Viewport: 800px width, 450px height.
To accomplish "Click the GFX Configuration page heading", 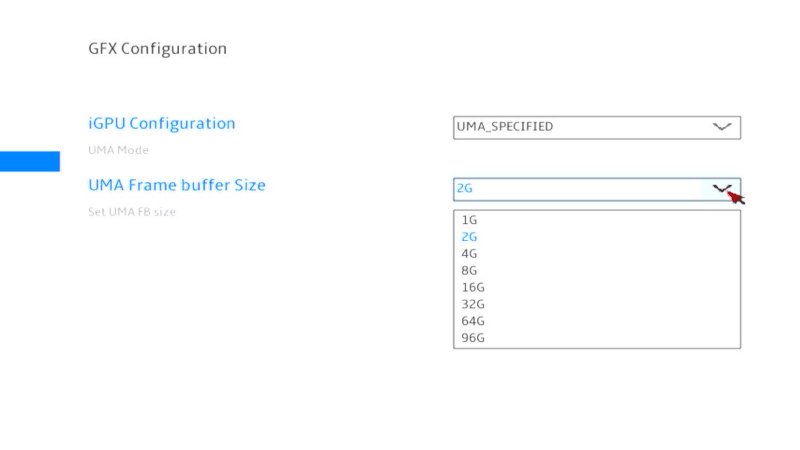I will 157,48.
